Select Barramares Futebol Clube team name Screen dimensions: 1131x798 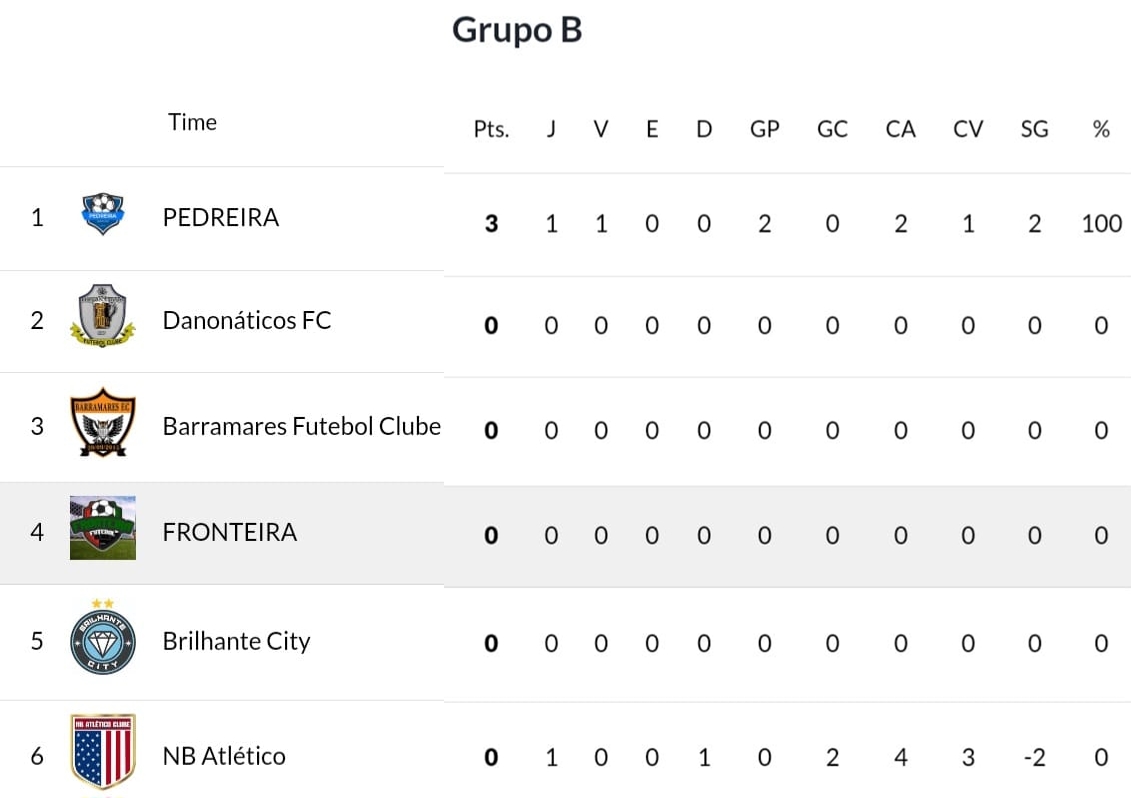point(302,426)
